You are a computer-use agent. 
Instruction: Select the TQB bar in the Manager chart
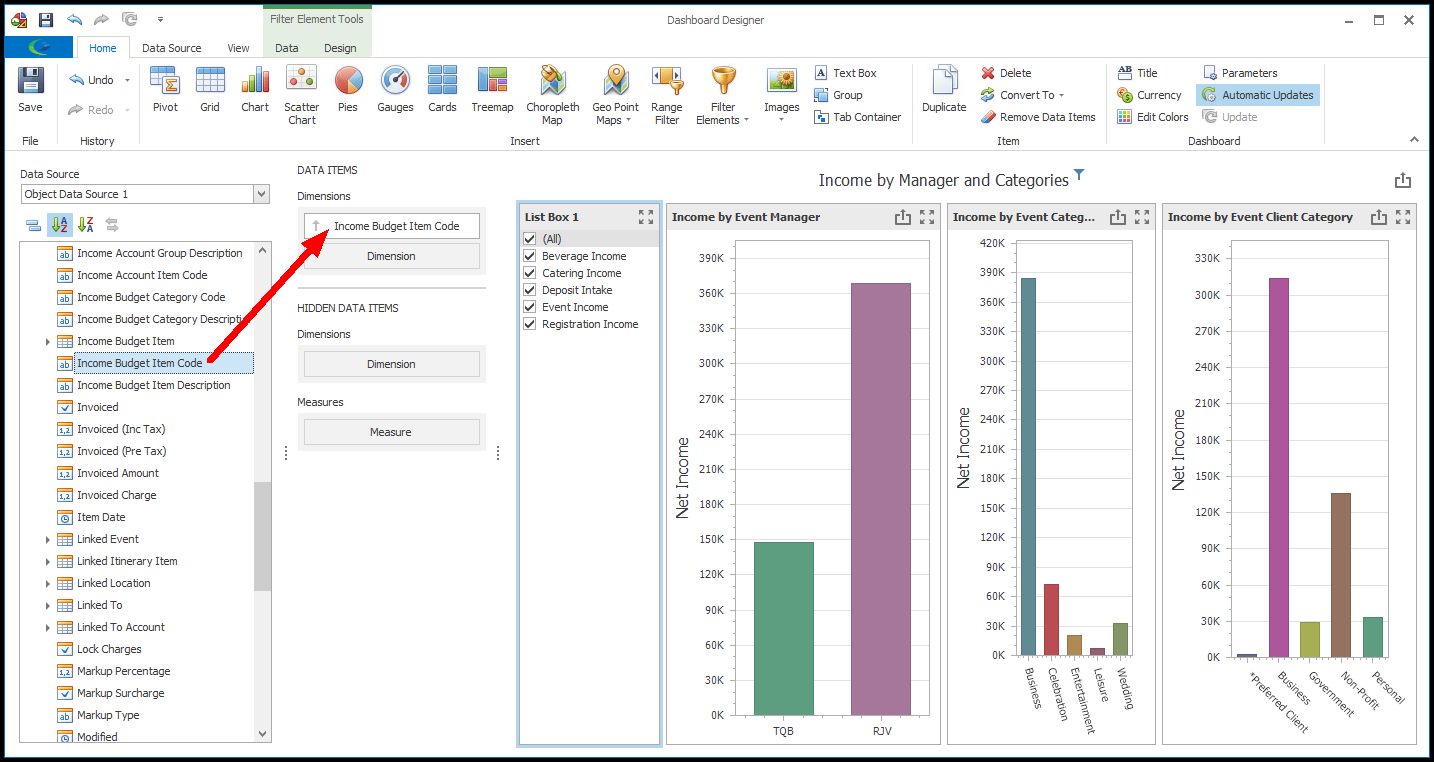[x=784, y=629]
